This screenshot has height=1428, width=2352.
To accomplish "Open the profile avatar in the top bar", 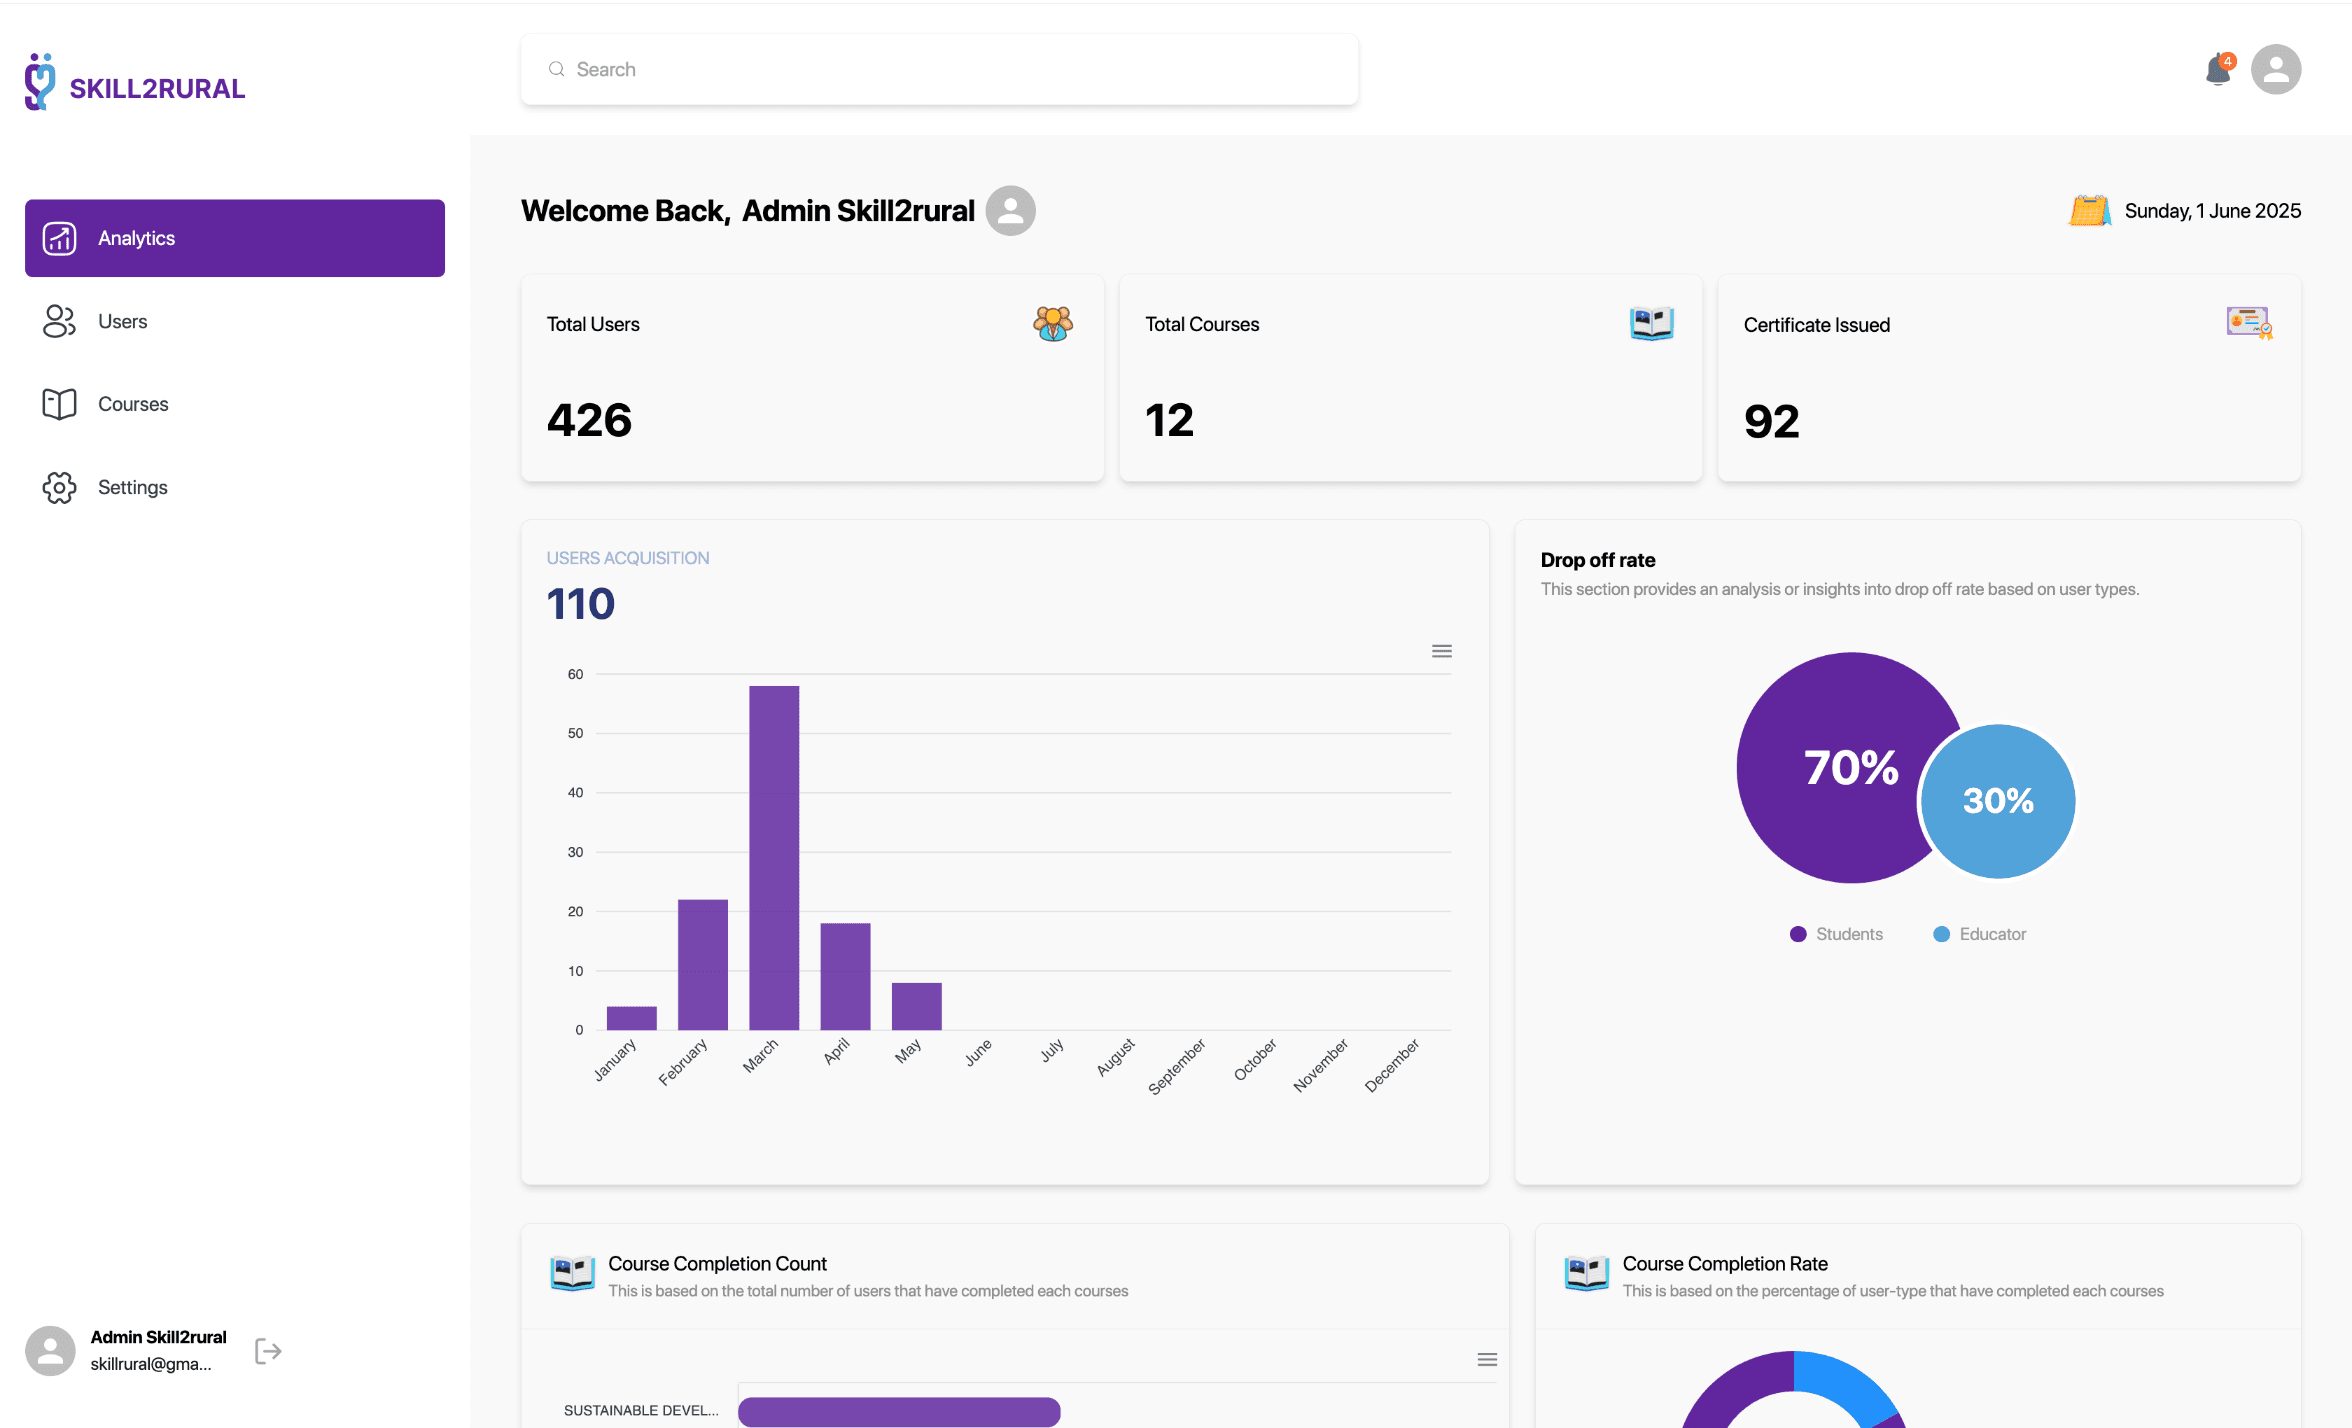I will (2276, 69).
